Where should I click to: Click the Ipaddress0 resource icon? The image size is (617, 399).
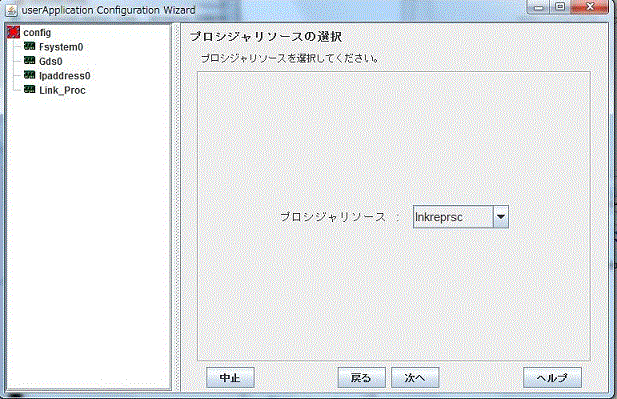(x=30, y=75)
